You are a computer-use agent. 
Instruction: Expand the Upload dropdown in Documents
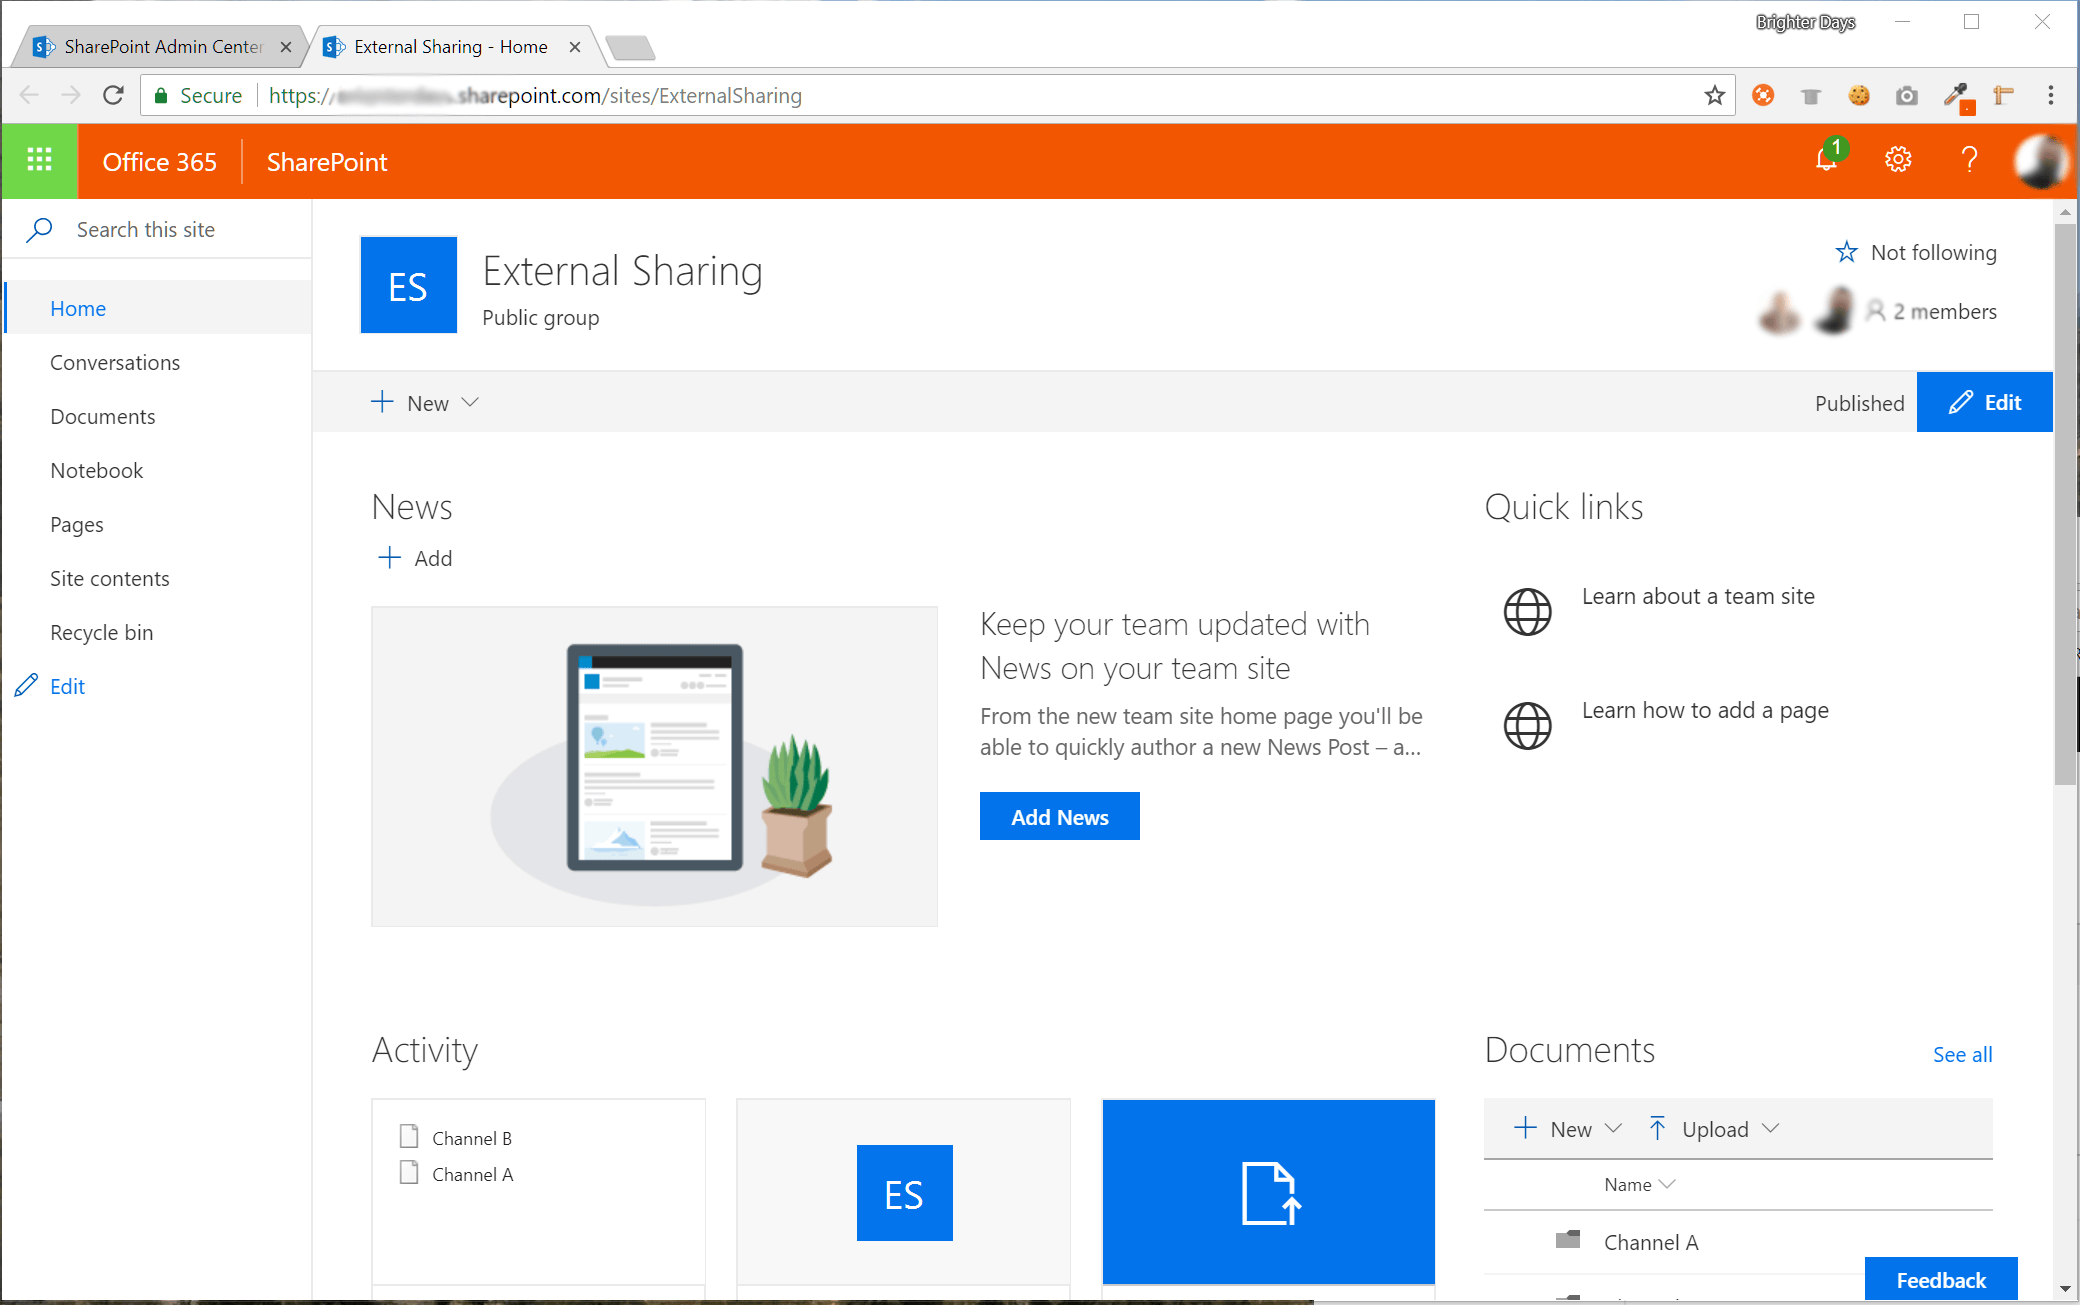coord(1714,1128)
